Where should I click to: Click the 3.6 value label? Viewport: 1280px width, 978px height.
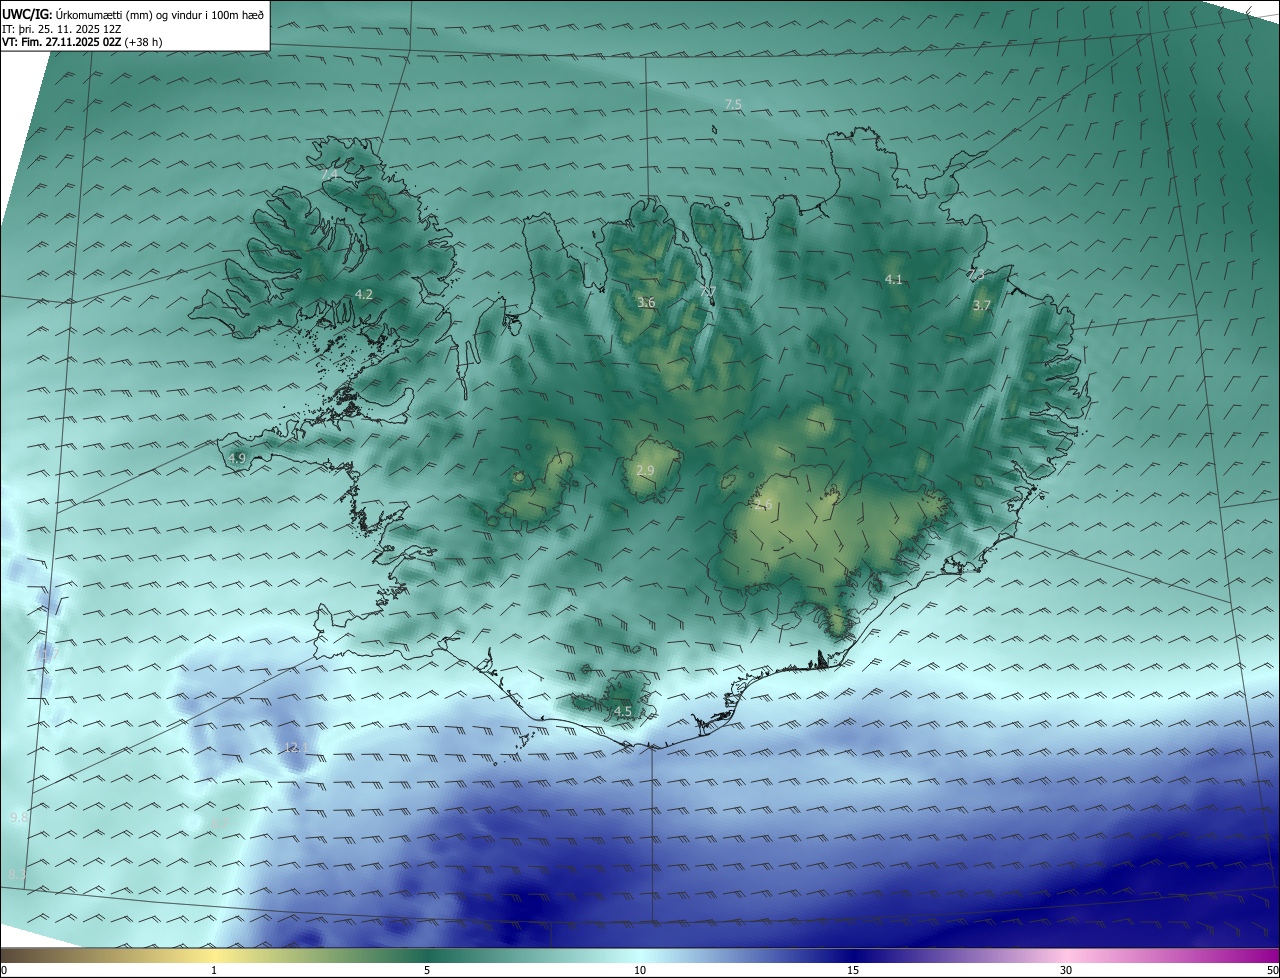(x=646, y=302)
